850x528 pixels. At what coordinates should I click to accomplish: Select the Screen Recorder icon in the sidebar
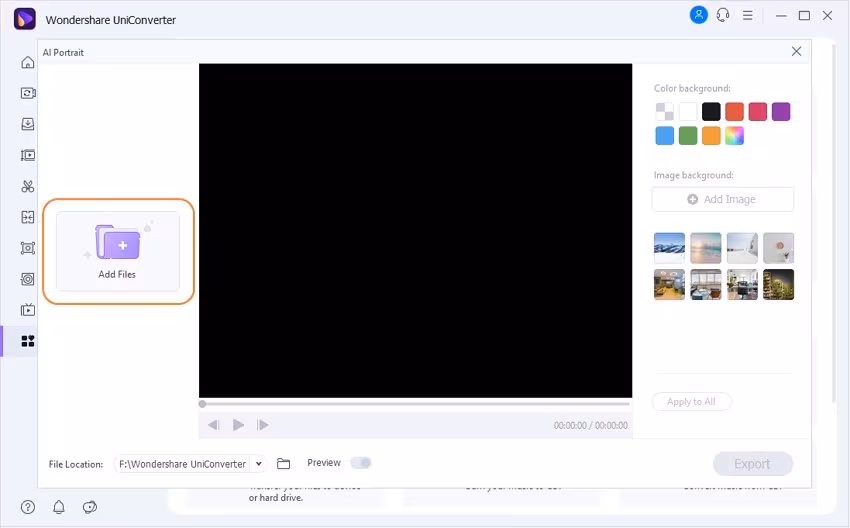[x=28, y=248]
